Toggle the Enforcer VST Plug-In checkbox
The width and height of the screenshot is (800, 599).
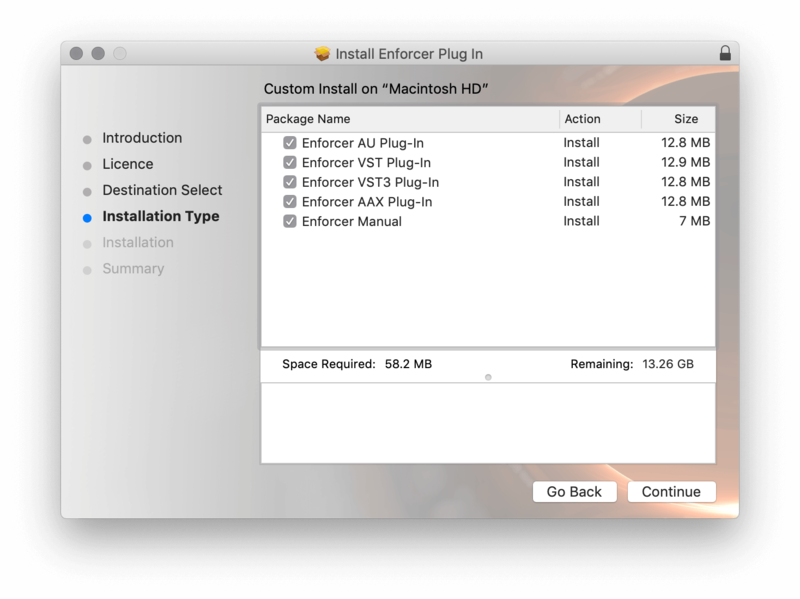coord(290,163)
